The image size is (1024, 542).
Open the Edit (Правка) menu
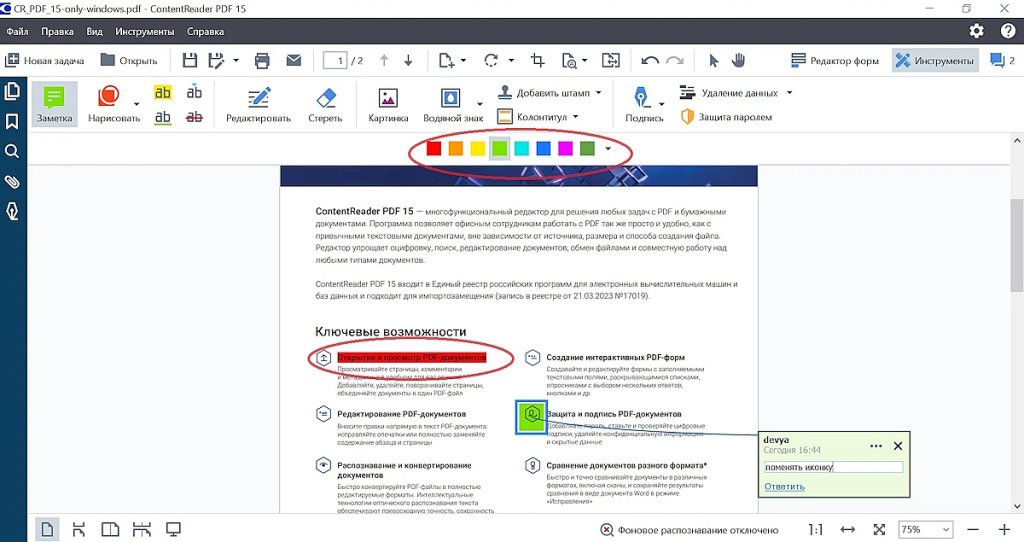tap(57, 31)
